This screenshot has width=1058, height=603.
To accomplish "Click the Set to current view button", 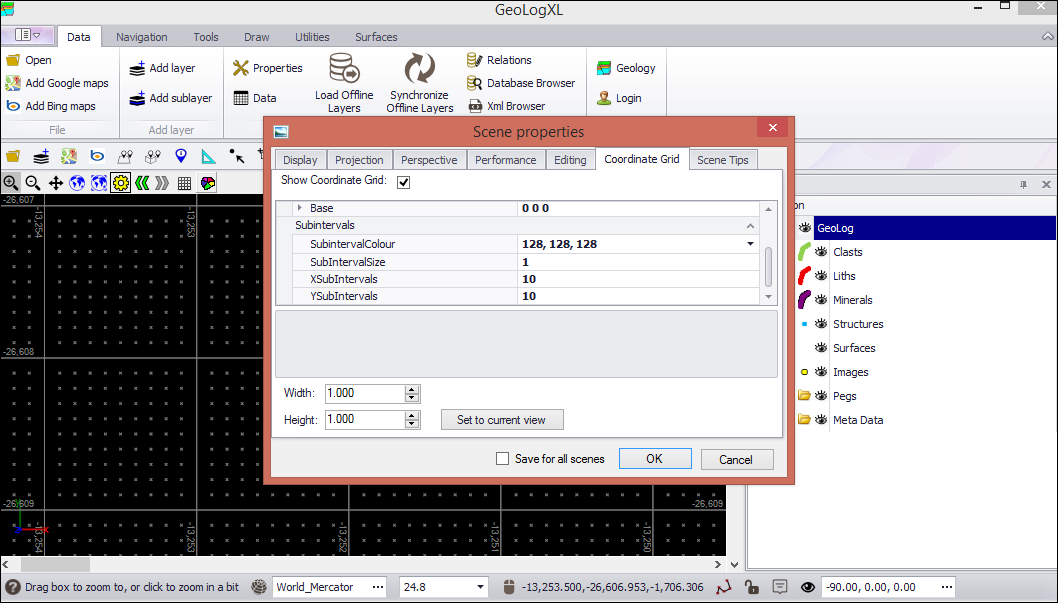I will [x=502, y=420].
